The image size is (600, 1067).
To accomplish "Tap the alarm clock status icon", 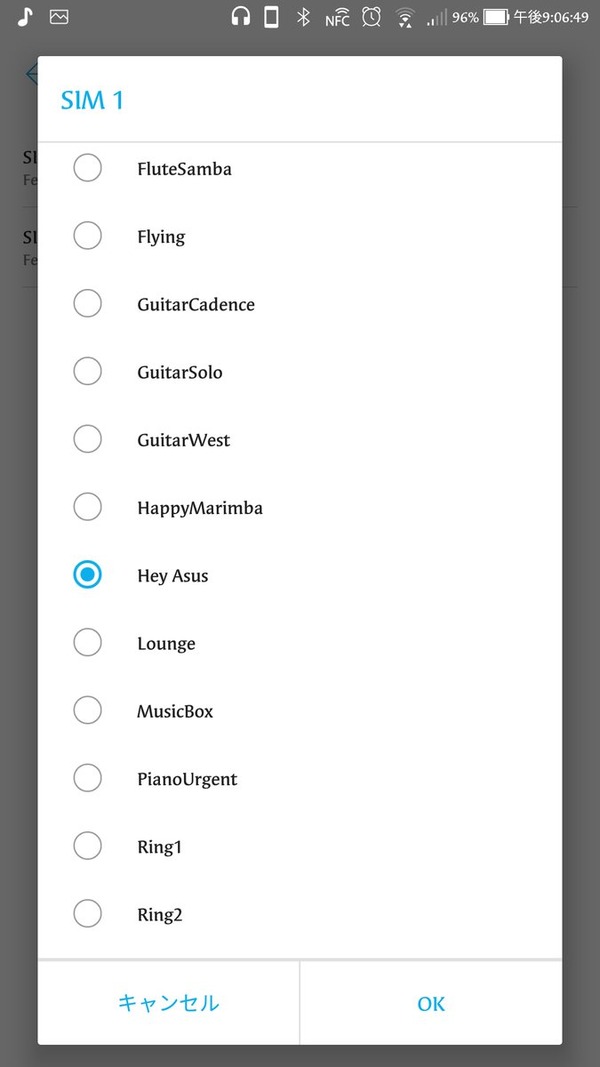I will click(x=371, y=16).
